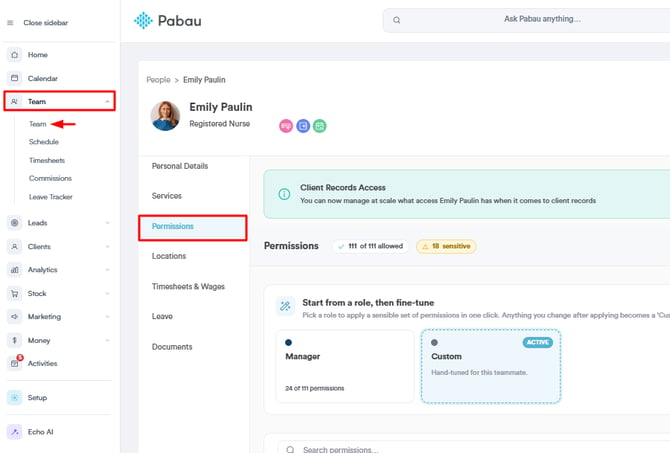Switch to the Timesheets & Wages tab
The image size is (670, 453).
188,286
